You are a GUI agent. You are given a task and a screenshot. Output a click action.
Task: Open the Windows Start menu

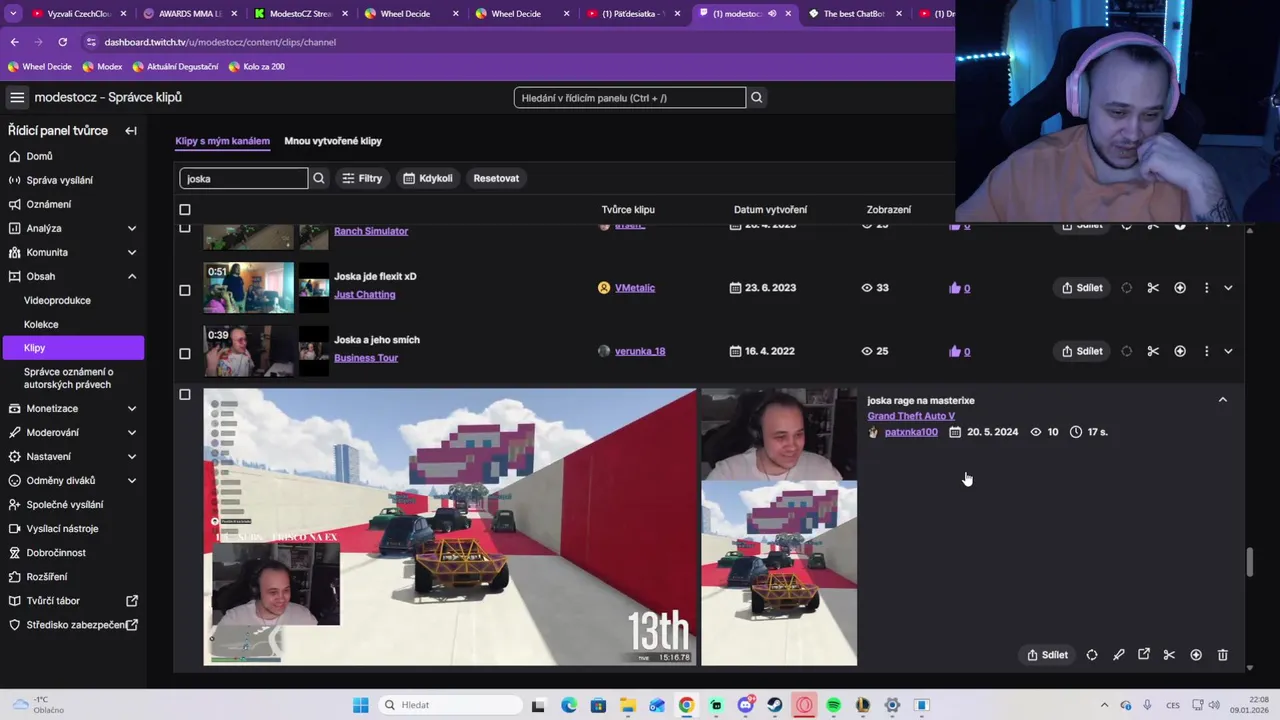(x=361, y=705)
